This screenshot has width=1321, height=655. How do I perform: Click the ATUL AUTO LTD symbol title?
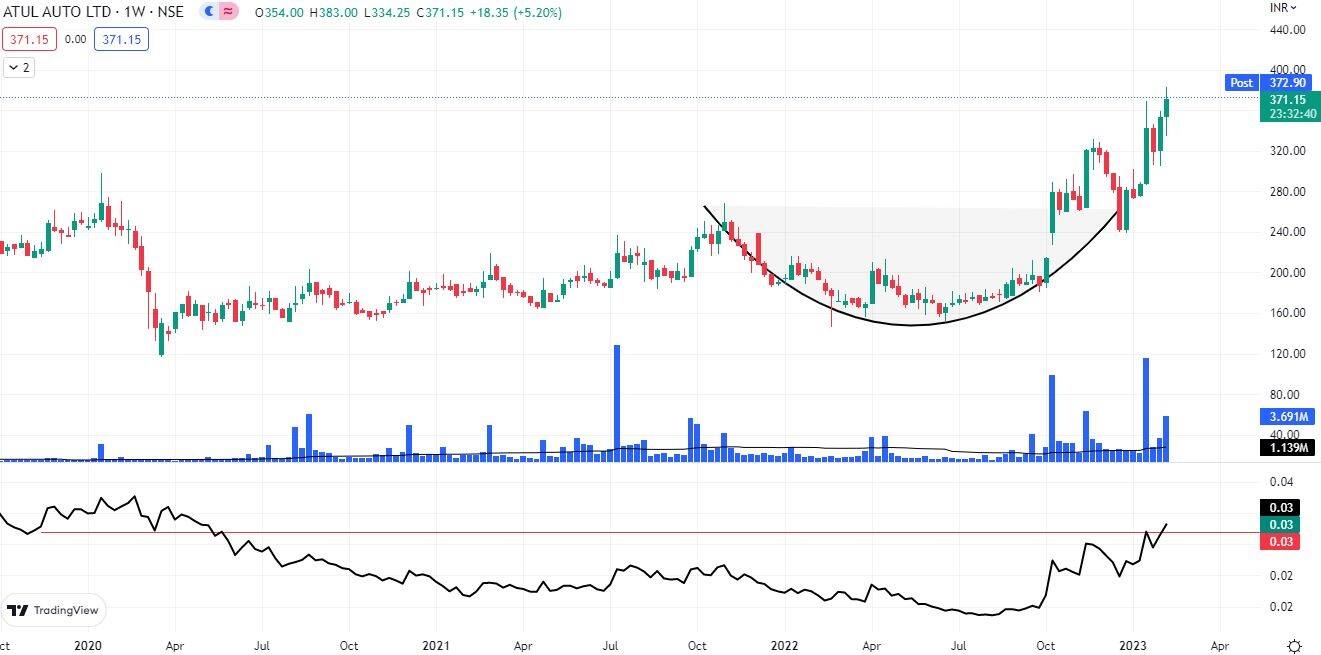point(50,12)
